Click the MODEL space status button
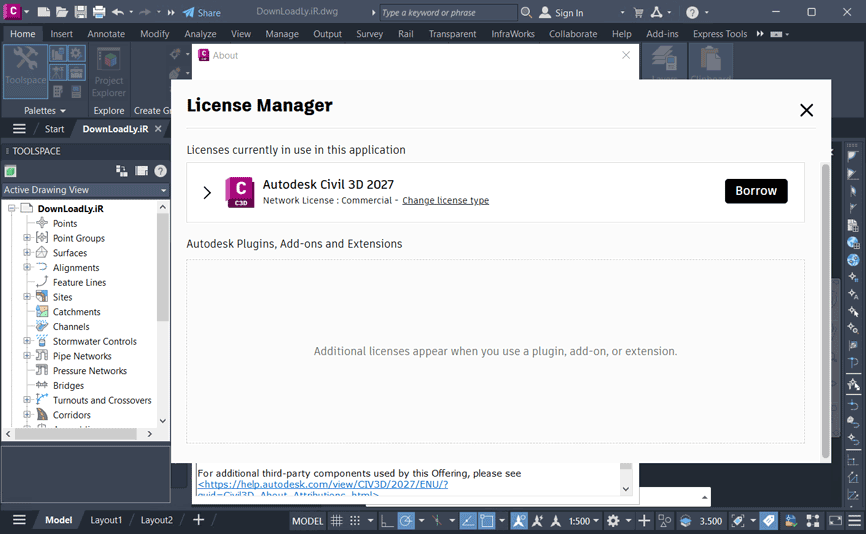This screenshot has height=534, width=866. point(307,521)
